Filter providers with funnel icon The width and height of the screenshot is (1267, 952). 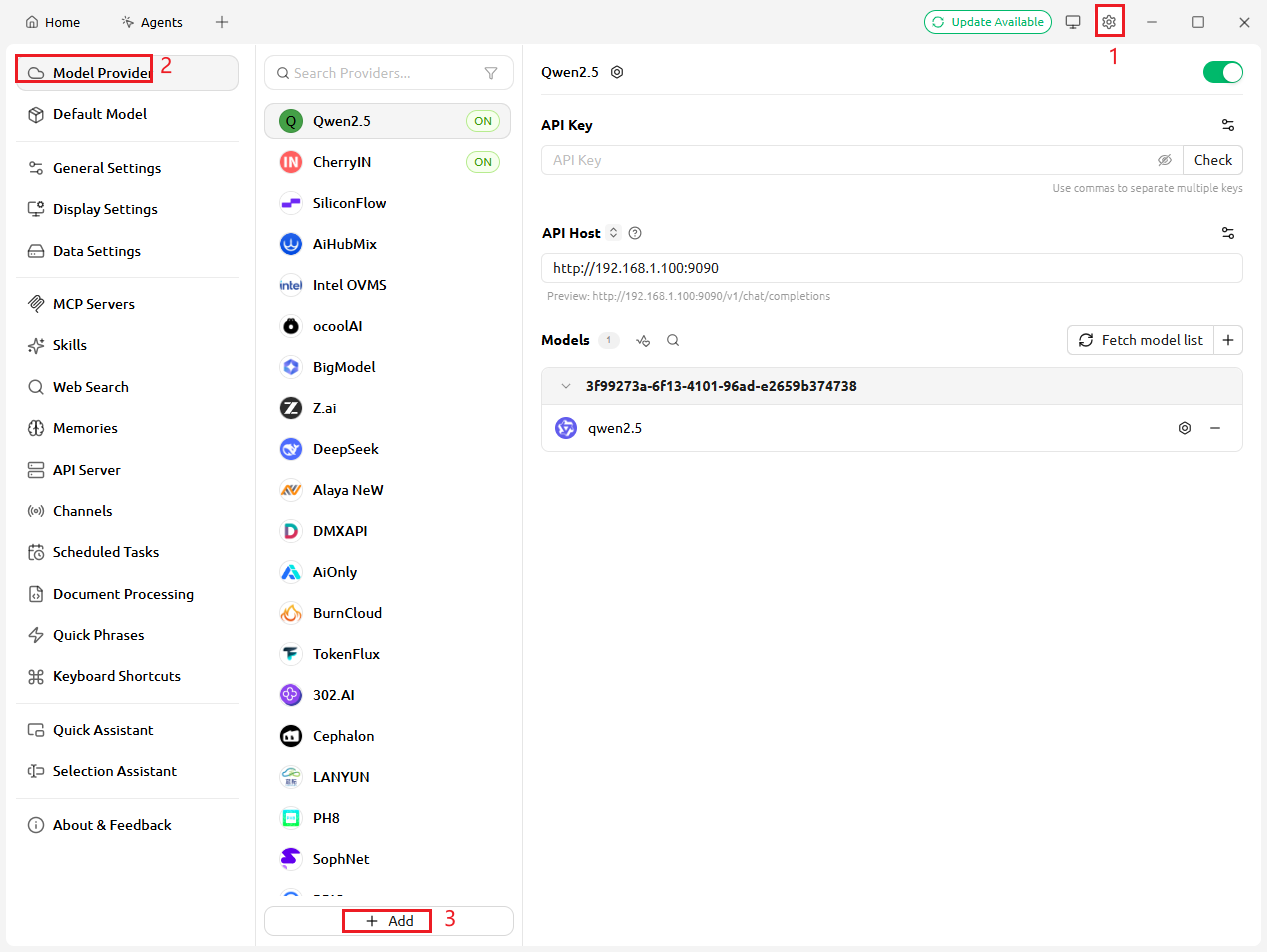coord(491,73)
